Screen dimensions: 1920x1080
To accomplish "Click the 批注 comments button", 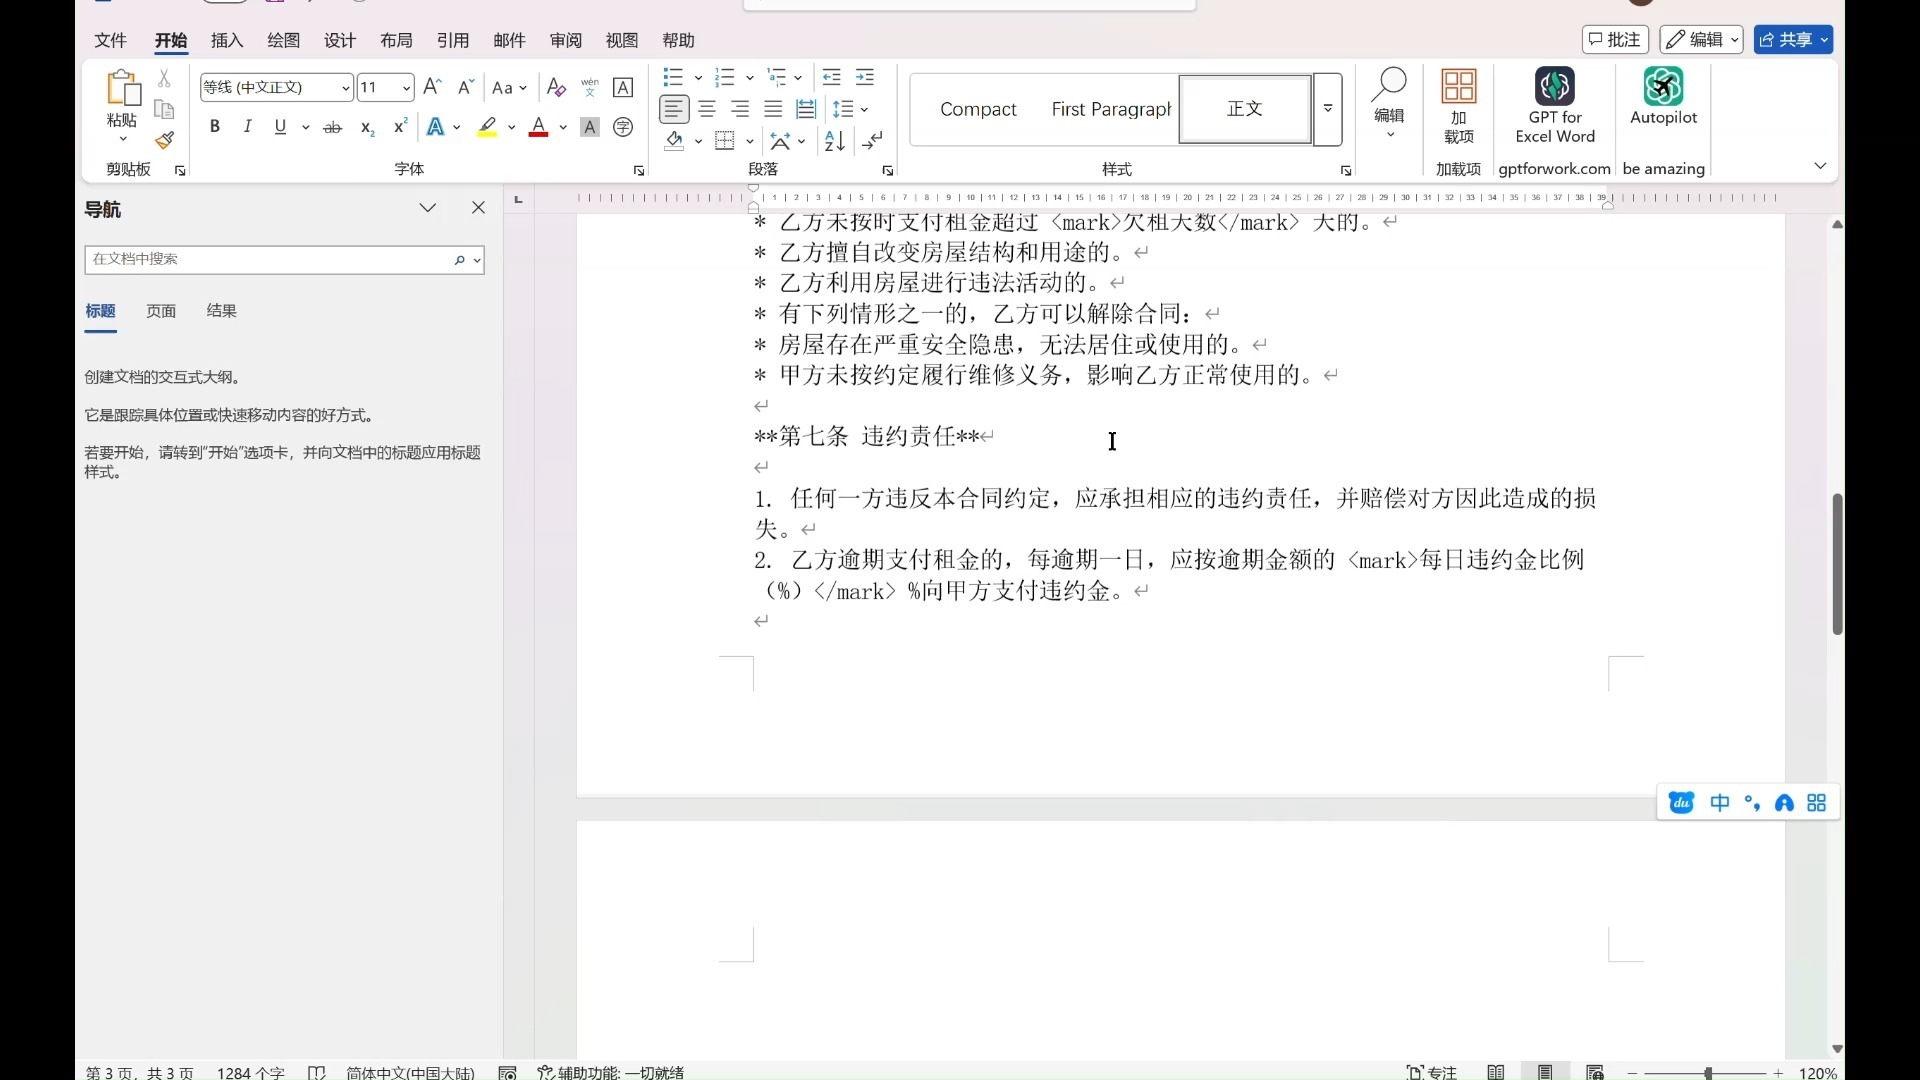I will tap(1614, 40).
